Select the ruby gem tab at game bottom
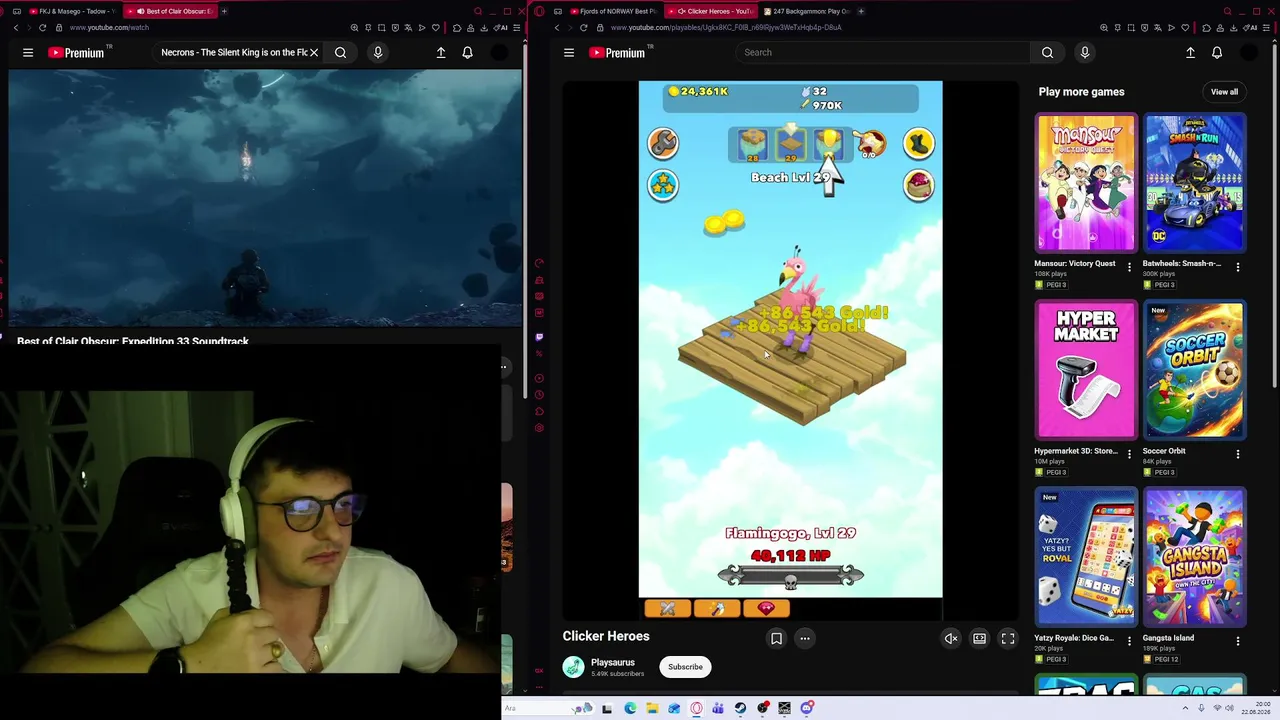 point(766,608)
